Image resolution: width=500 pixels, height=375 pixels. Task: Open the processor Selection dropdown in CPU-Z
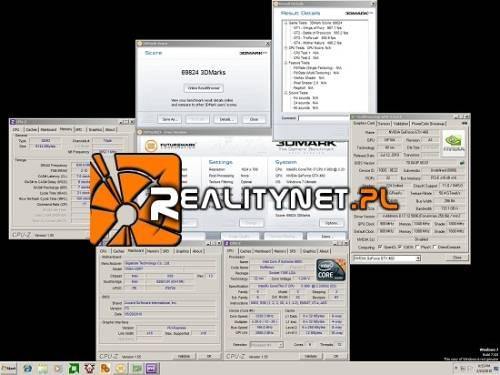[x=267, y=345]
